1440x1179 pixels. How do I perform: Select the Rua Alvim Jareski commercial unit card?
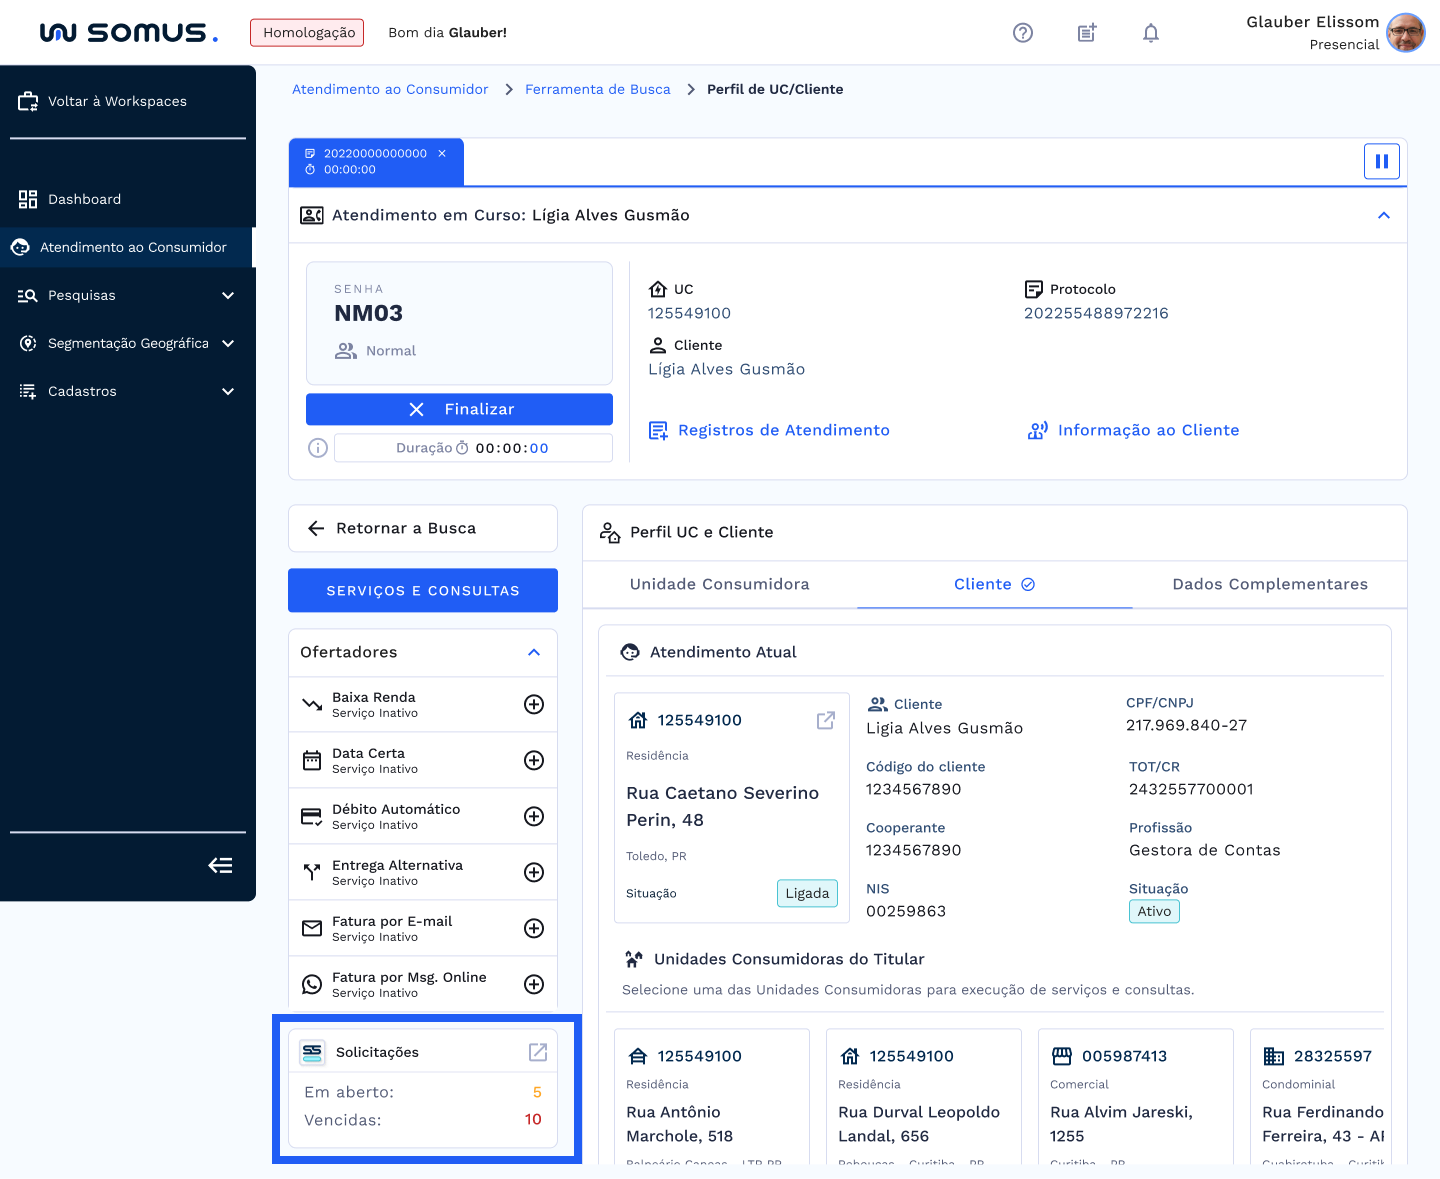click(1135, 1096)
